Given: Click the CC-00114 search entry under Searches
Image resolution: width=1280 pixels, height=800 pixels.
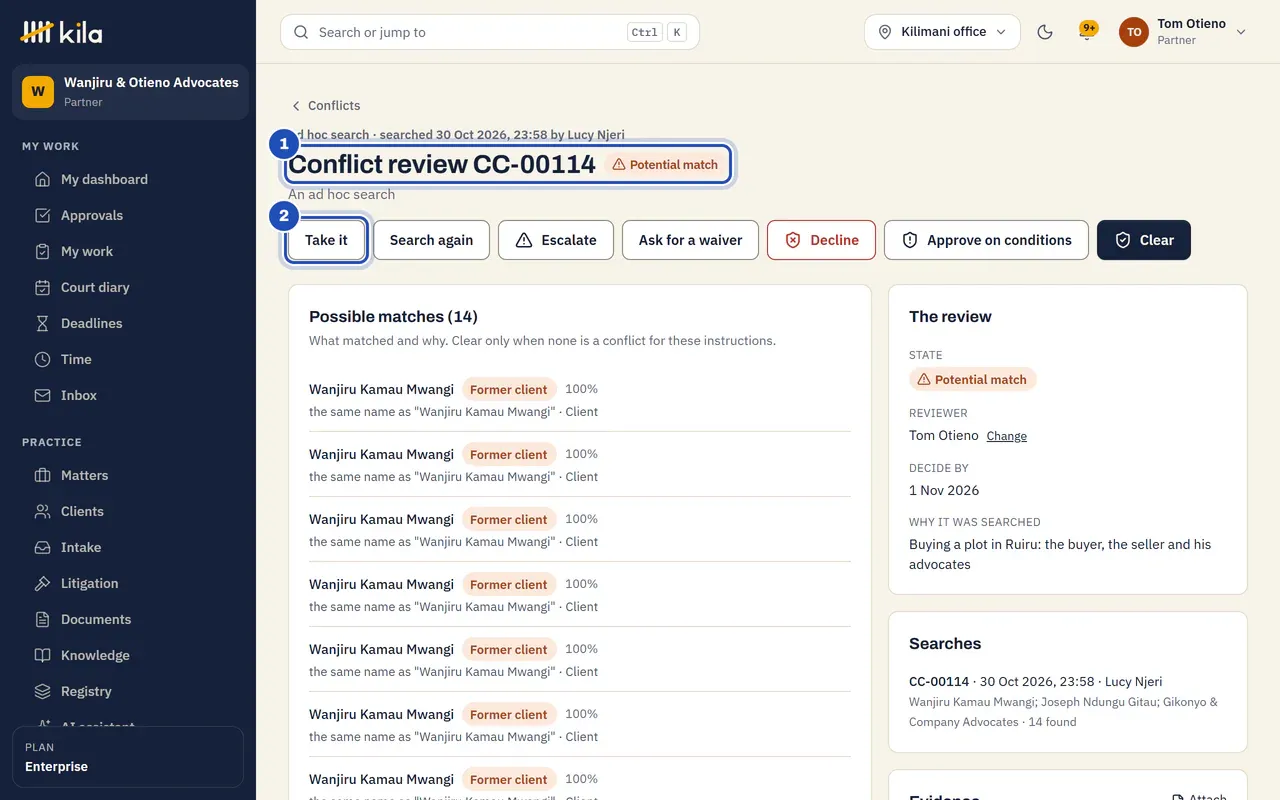Looking at the screenshot, I should click(1068, 701).
